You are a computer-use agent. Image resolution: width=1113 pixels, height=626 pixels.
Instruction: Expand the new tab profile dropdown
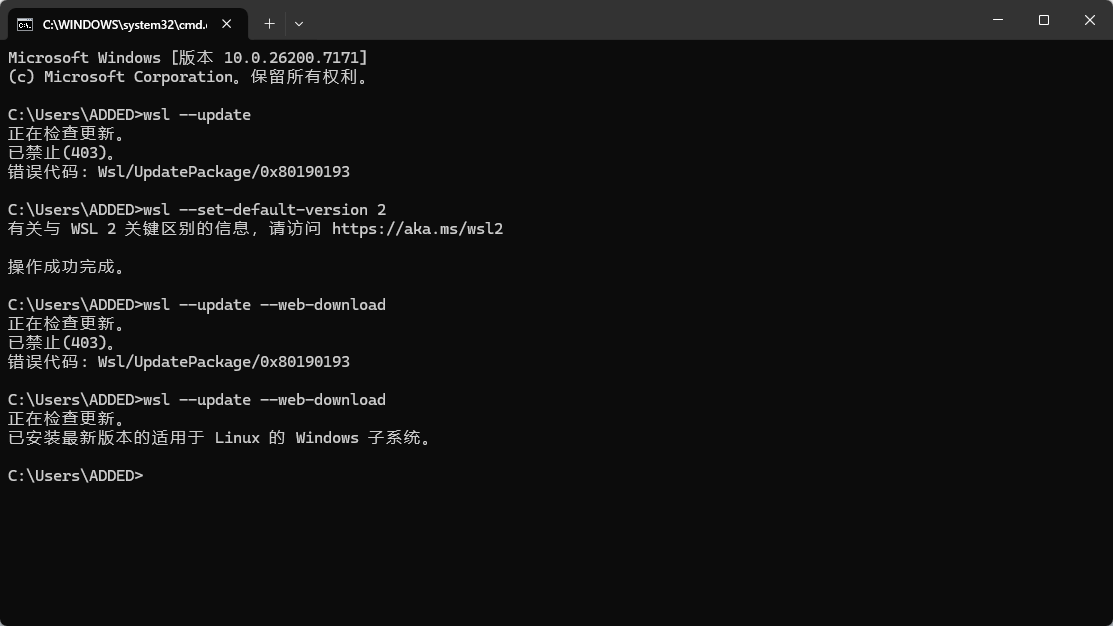(x=299, y=24)
